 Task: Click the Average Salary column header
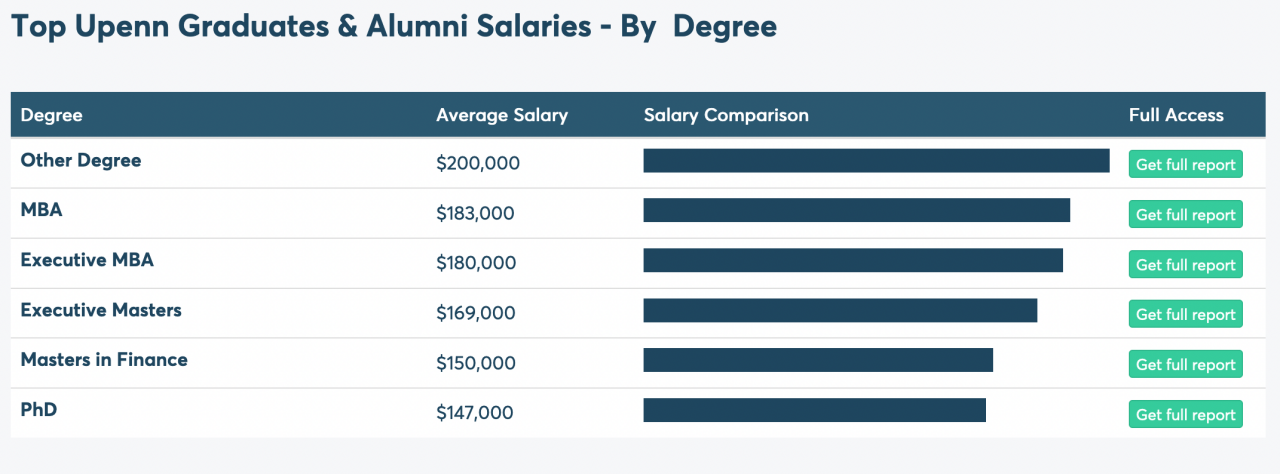(x=502, y=115)
